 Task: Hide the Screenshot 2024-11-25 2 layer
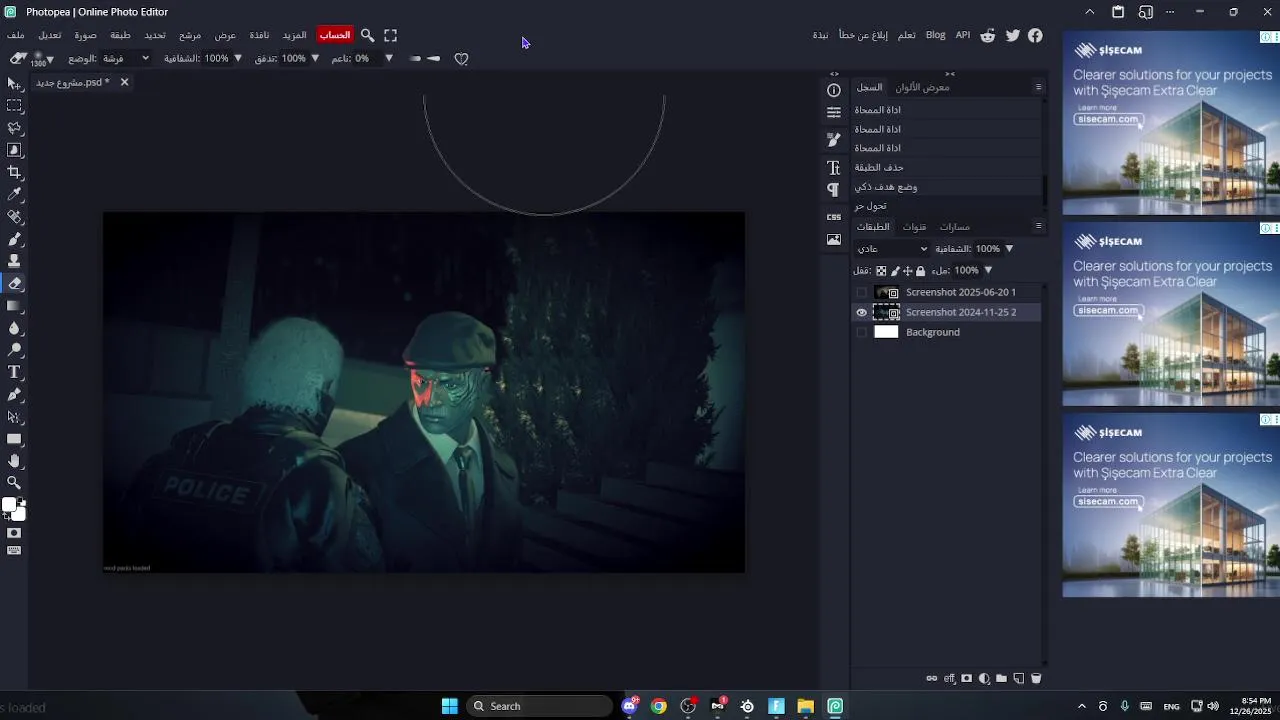tap(862, 312)
